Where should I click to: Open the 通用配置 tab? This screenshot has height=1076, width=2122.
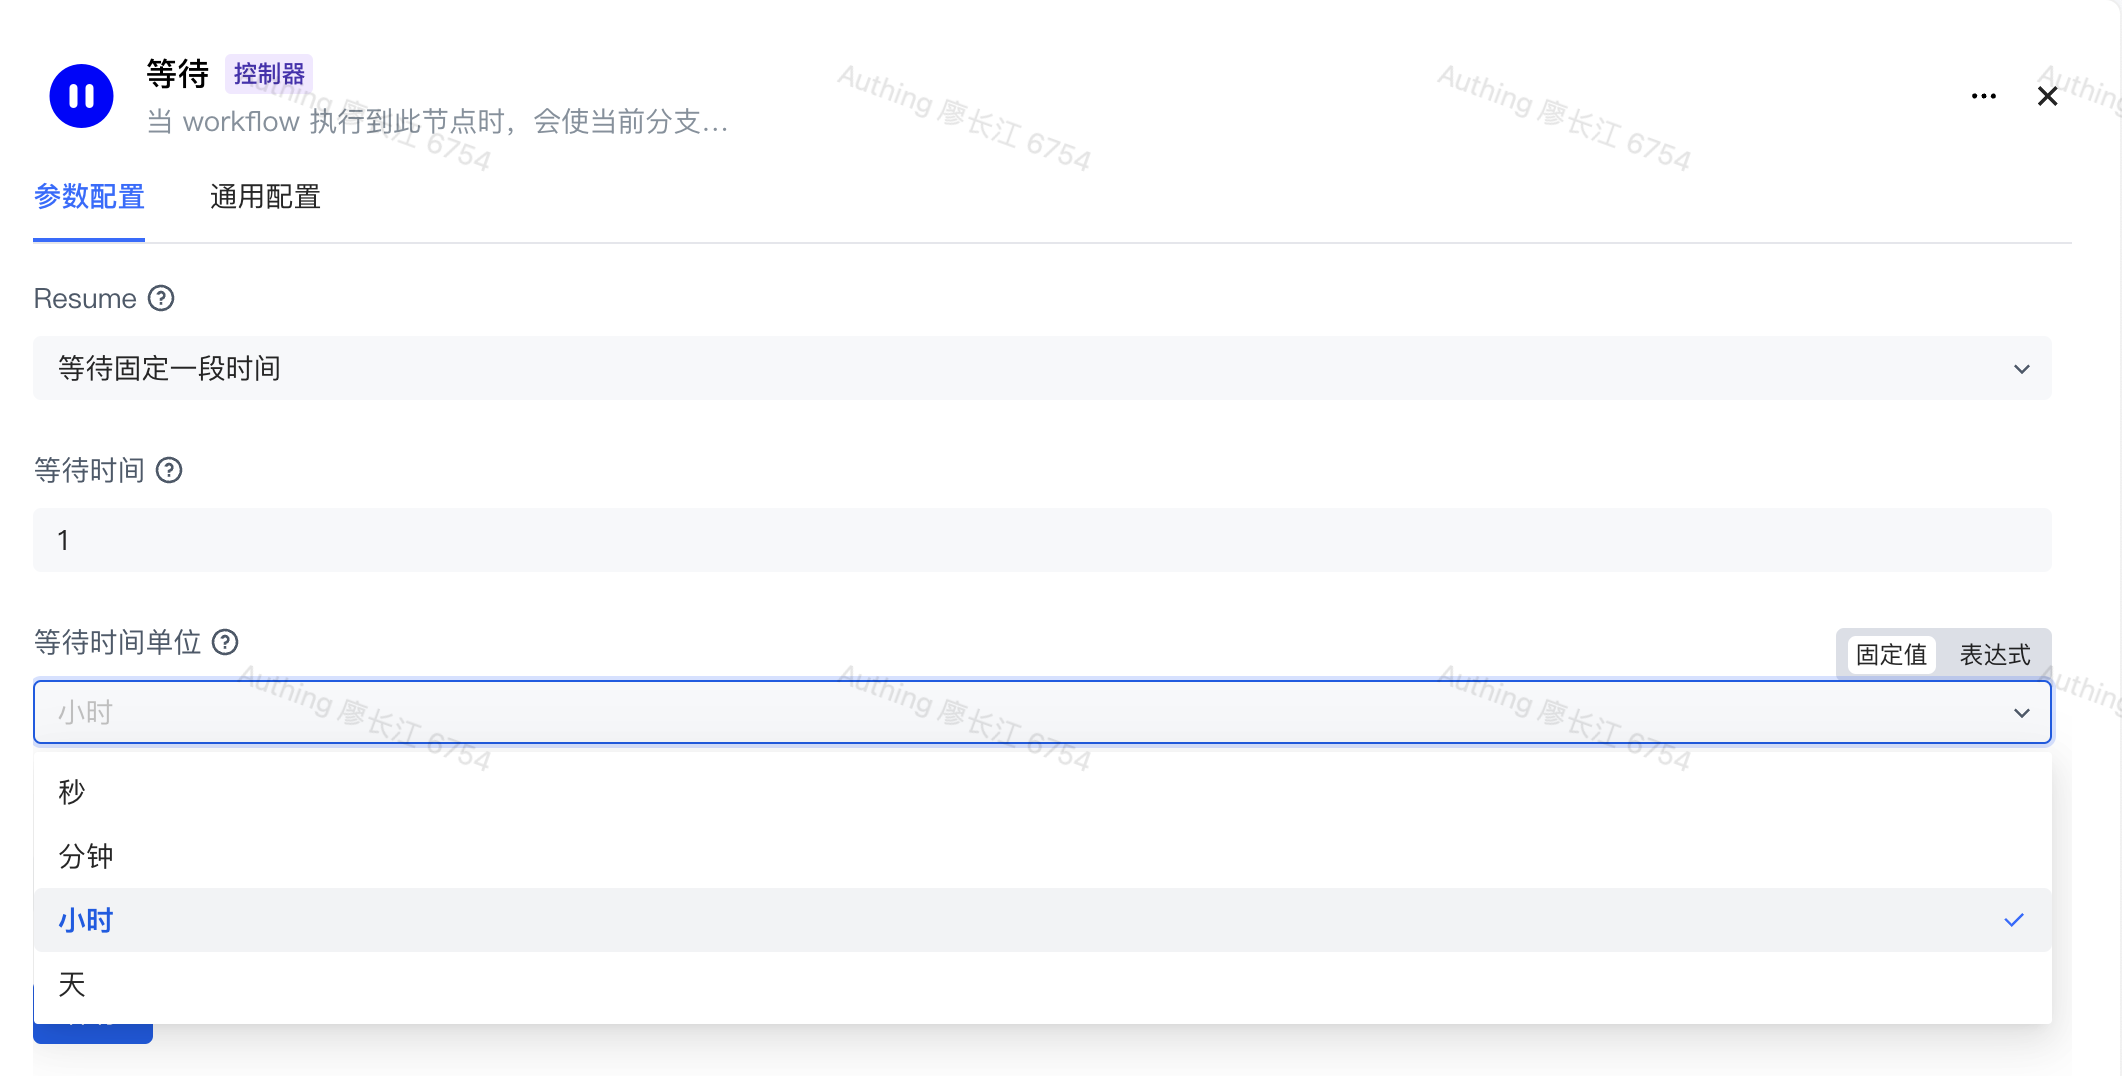click(265, 197)
